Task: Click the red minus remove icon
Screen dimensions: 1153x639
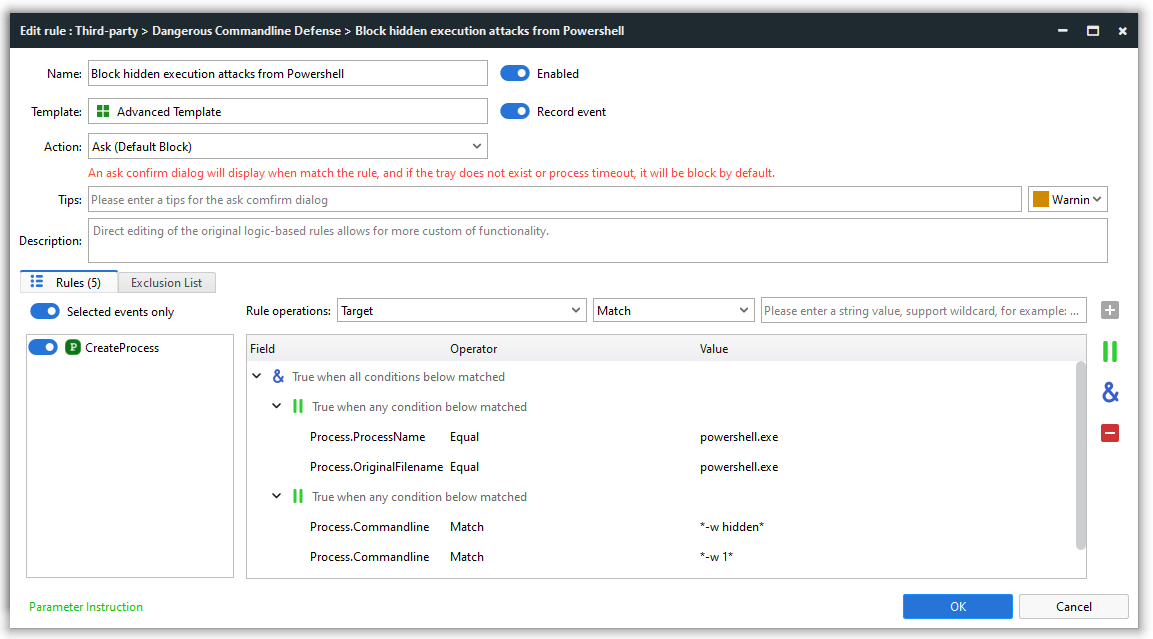Action: pyautogui.click(x=1109, y=433)
